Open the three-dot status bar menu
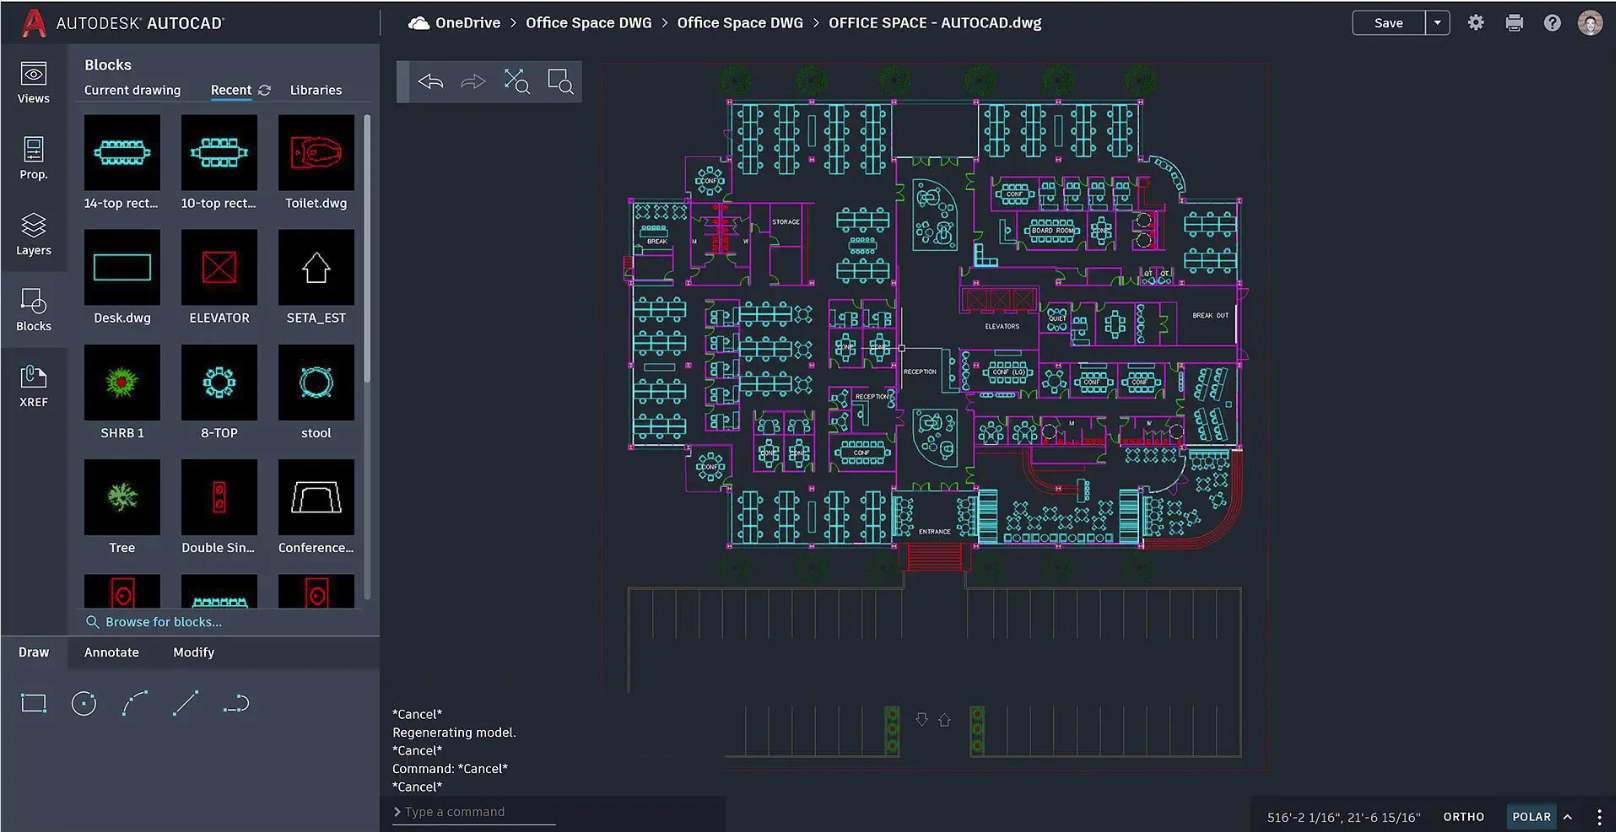The height and width of the screenshot is (832, 1616). [x=1599, y=817]
